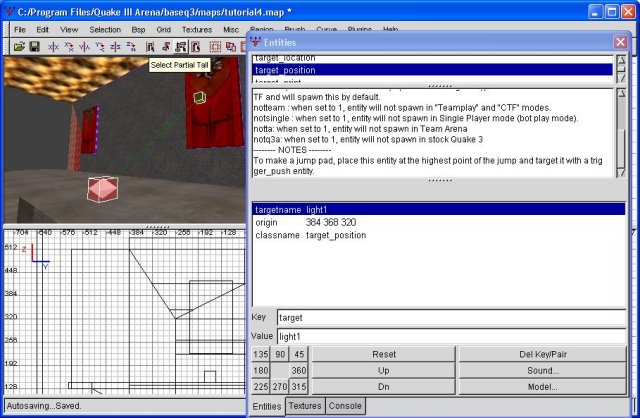Select the classname target_position row

439,235
